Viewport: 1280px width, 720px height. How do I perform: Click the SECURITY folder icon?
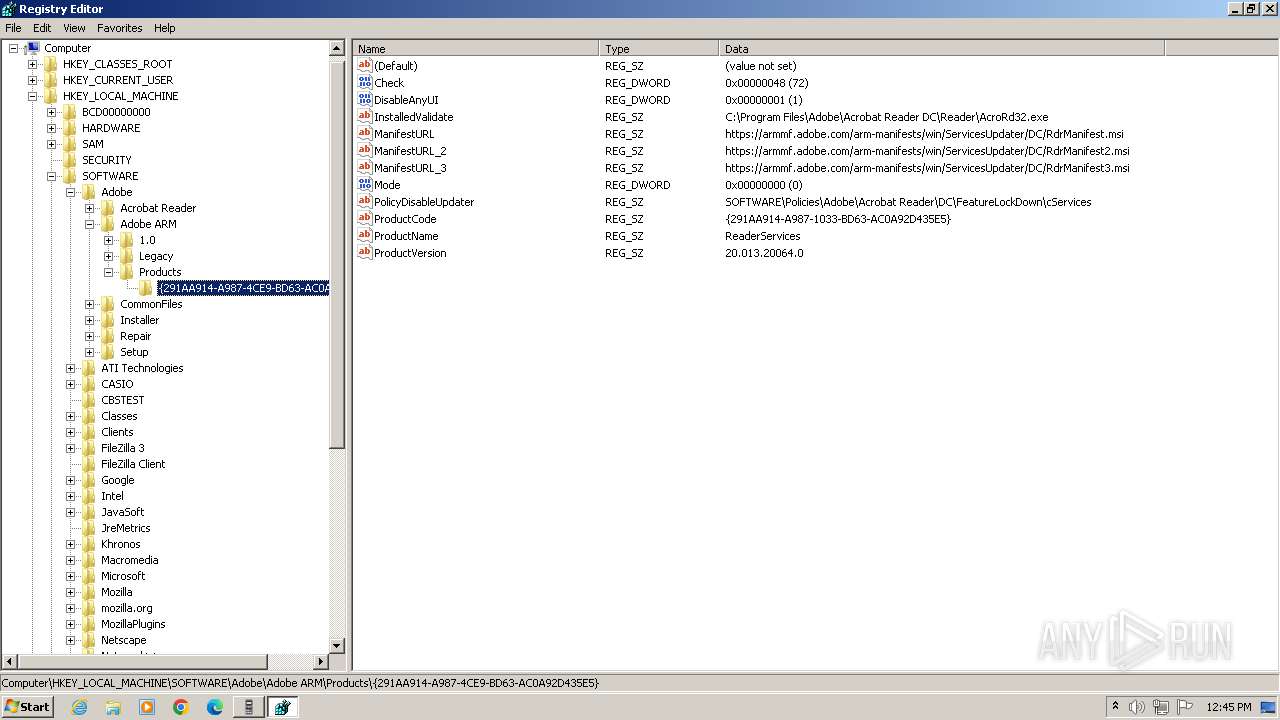click(70, 160)
